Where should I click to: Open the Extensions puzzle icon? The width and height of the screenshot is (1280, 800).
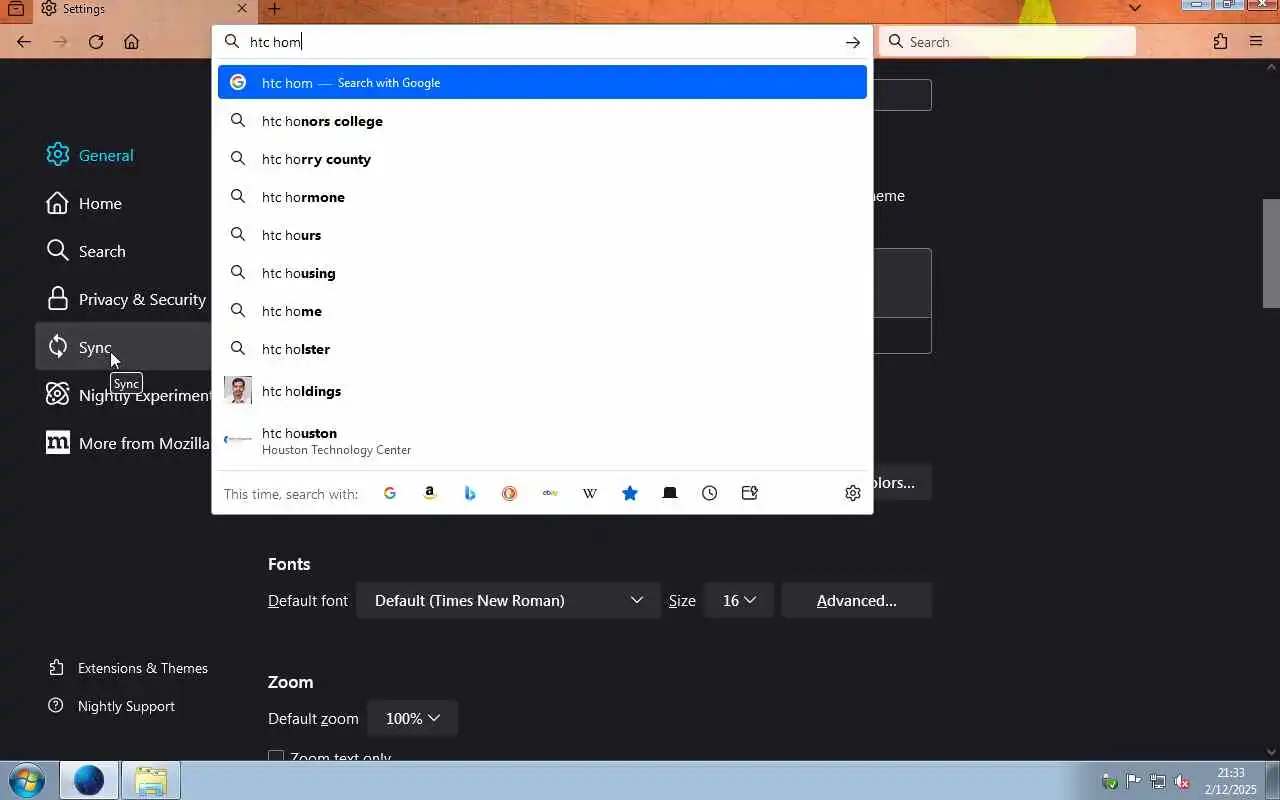(x=1220, y=42)
